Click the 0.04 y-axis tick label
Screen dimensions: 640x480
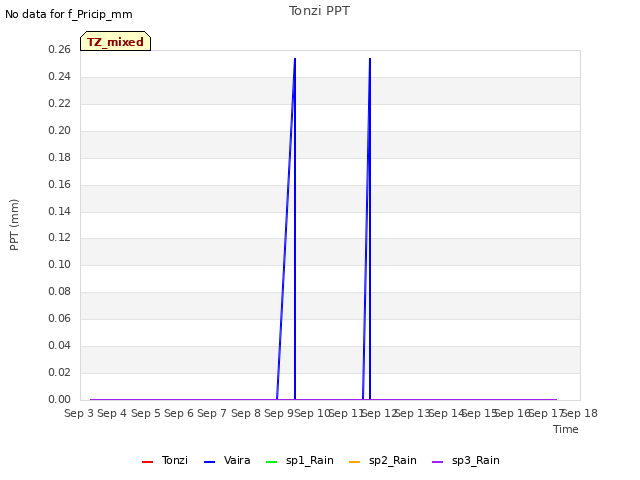[60, 345]
